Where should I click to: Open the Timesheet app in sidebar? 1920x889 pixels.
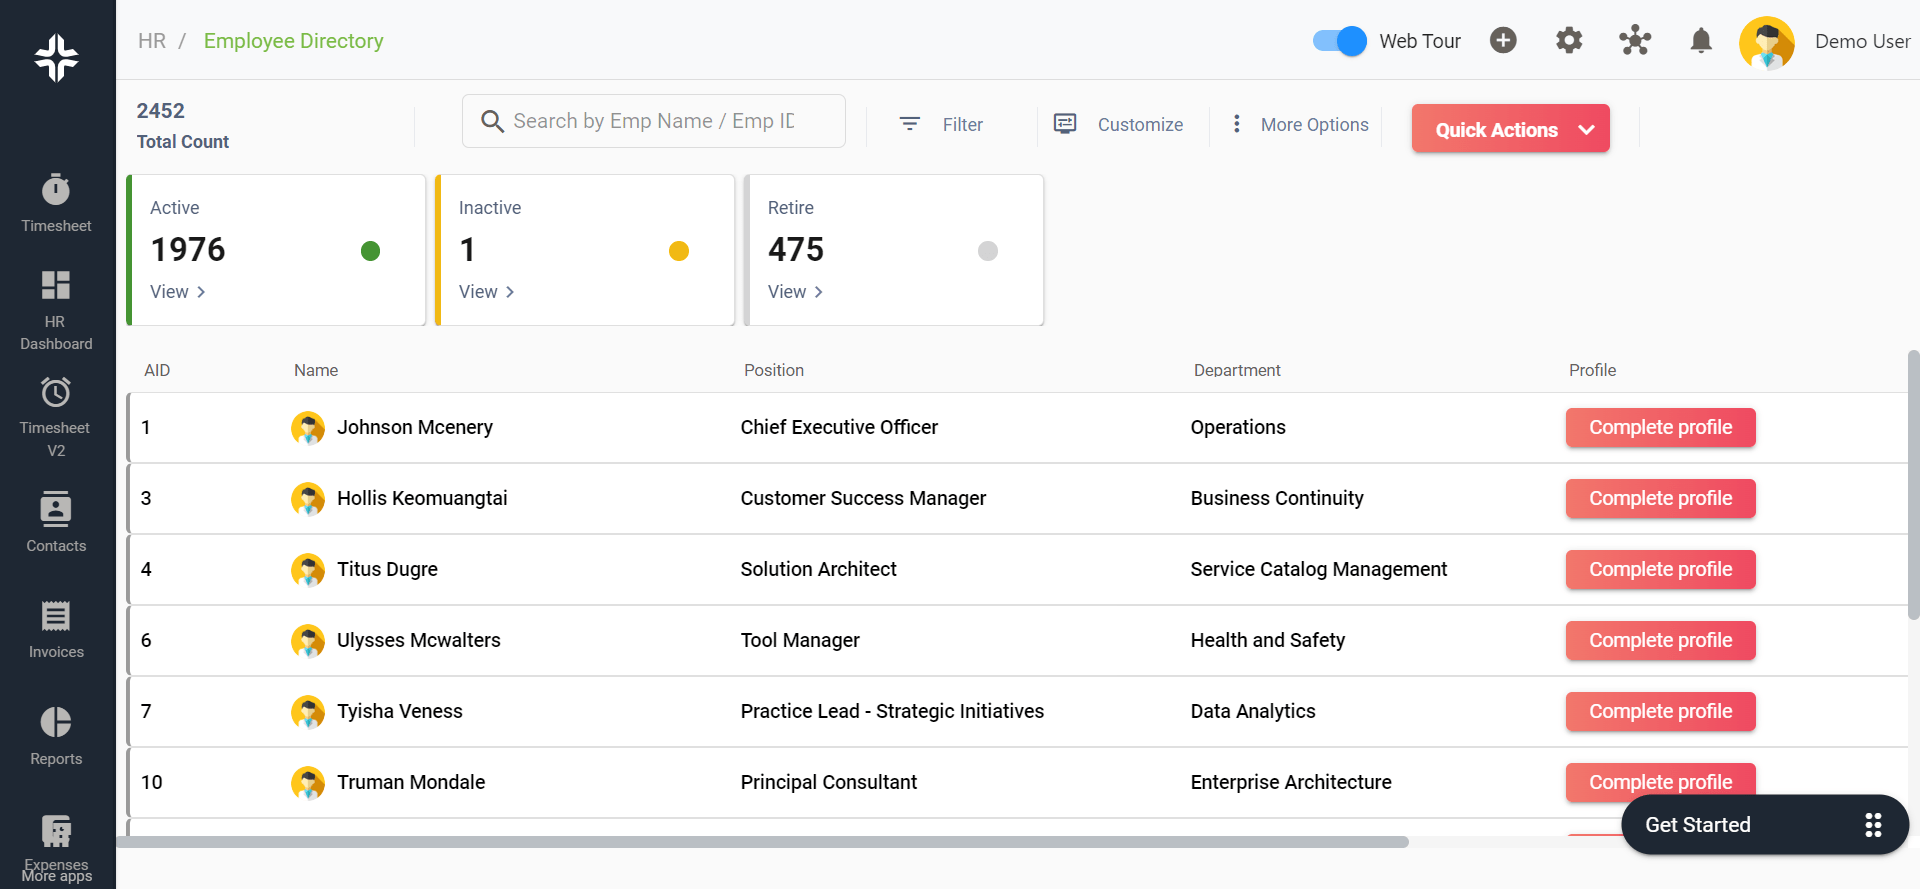point(56,203)
